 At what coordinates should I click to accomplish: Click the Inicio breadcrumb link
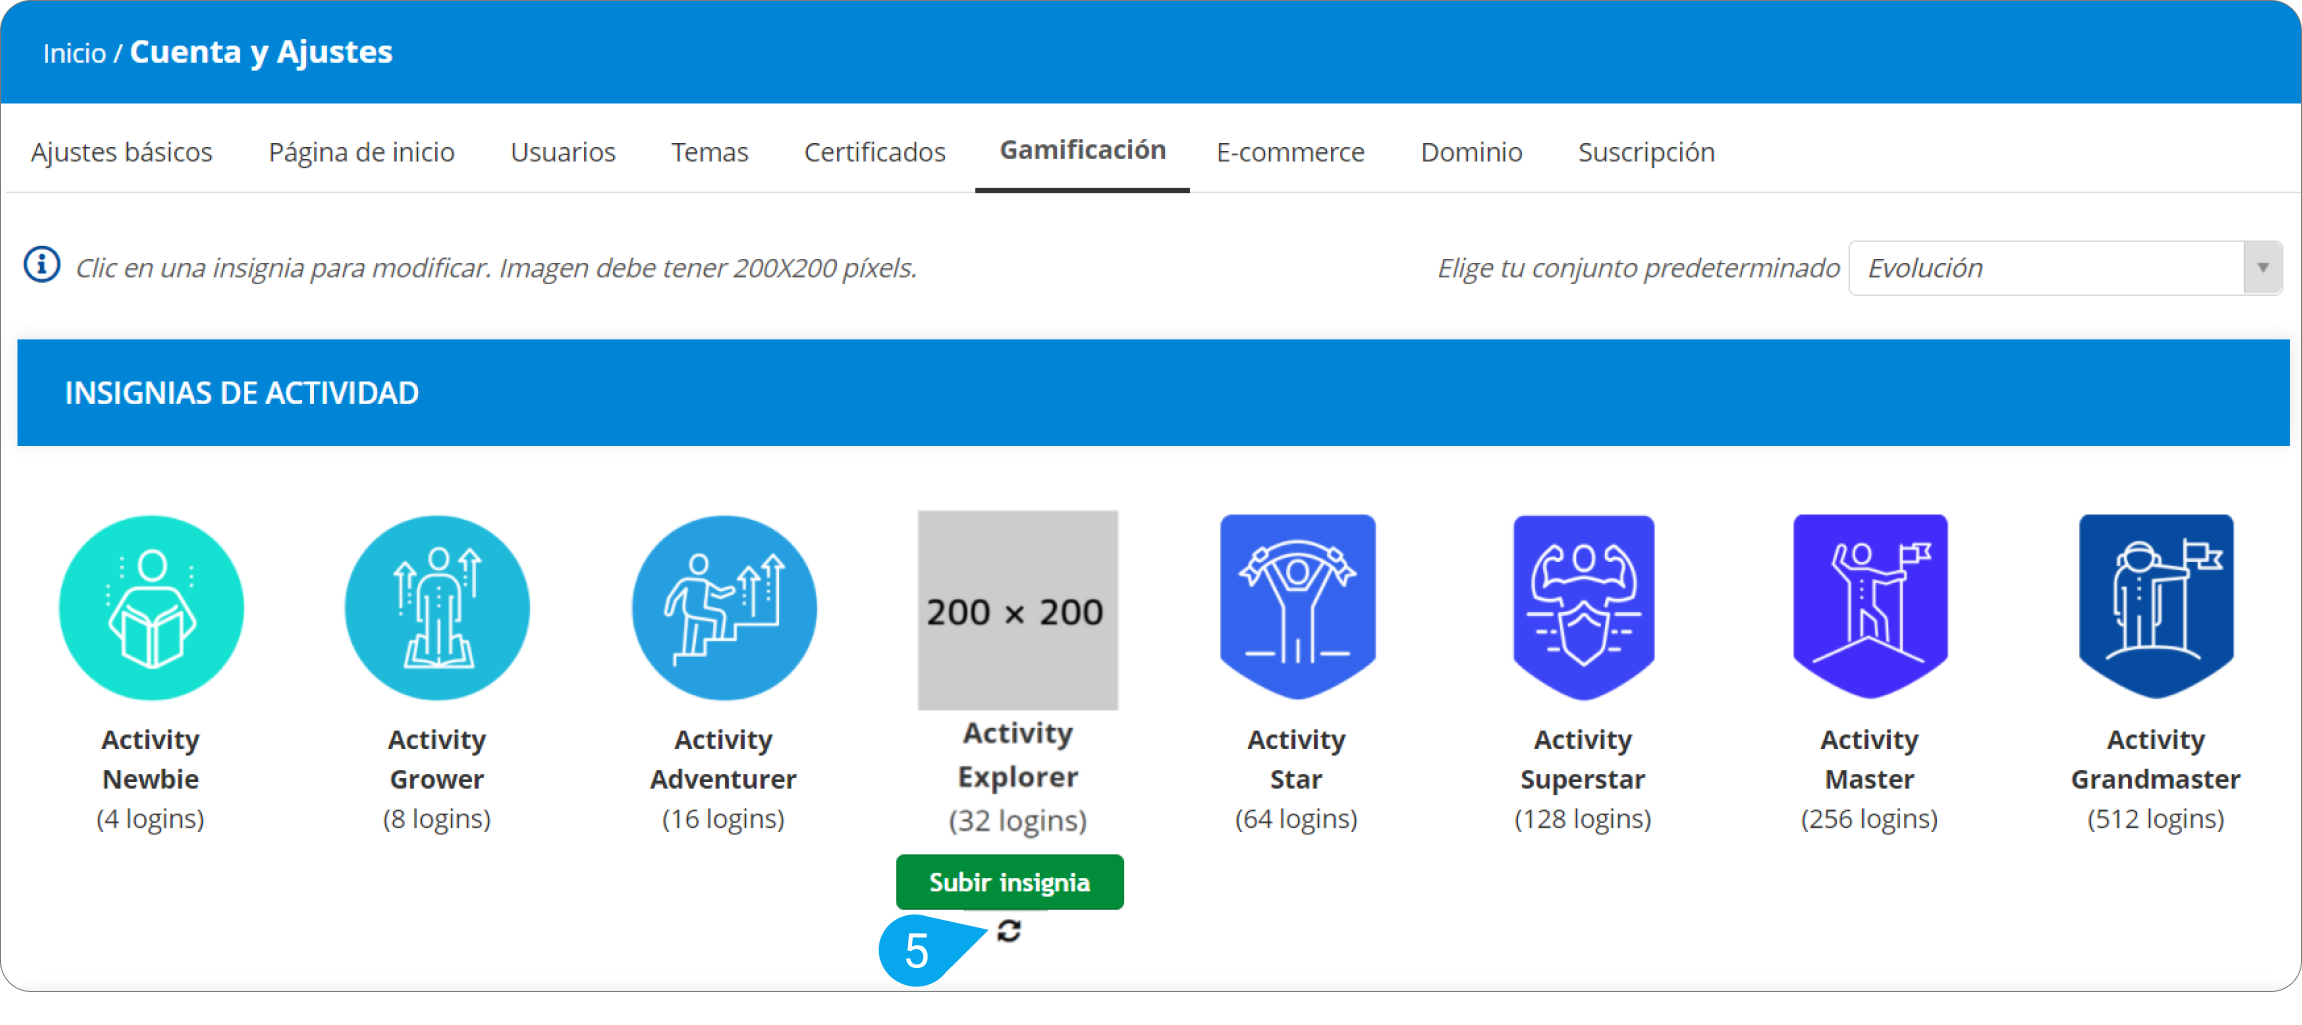pyautogui.click(x=74, y=53)
